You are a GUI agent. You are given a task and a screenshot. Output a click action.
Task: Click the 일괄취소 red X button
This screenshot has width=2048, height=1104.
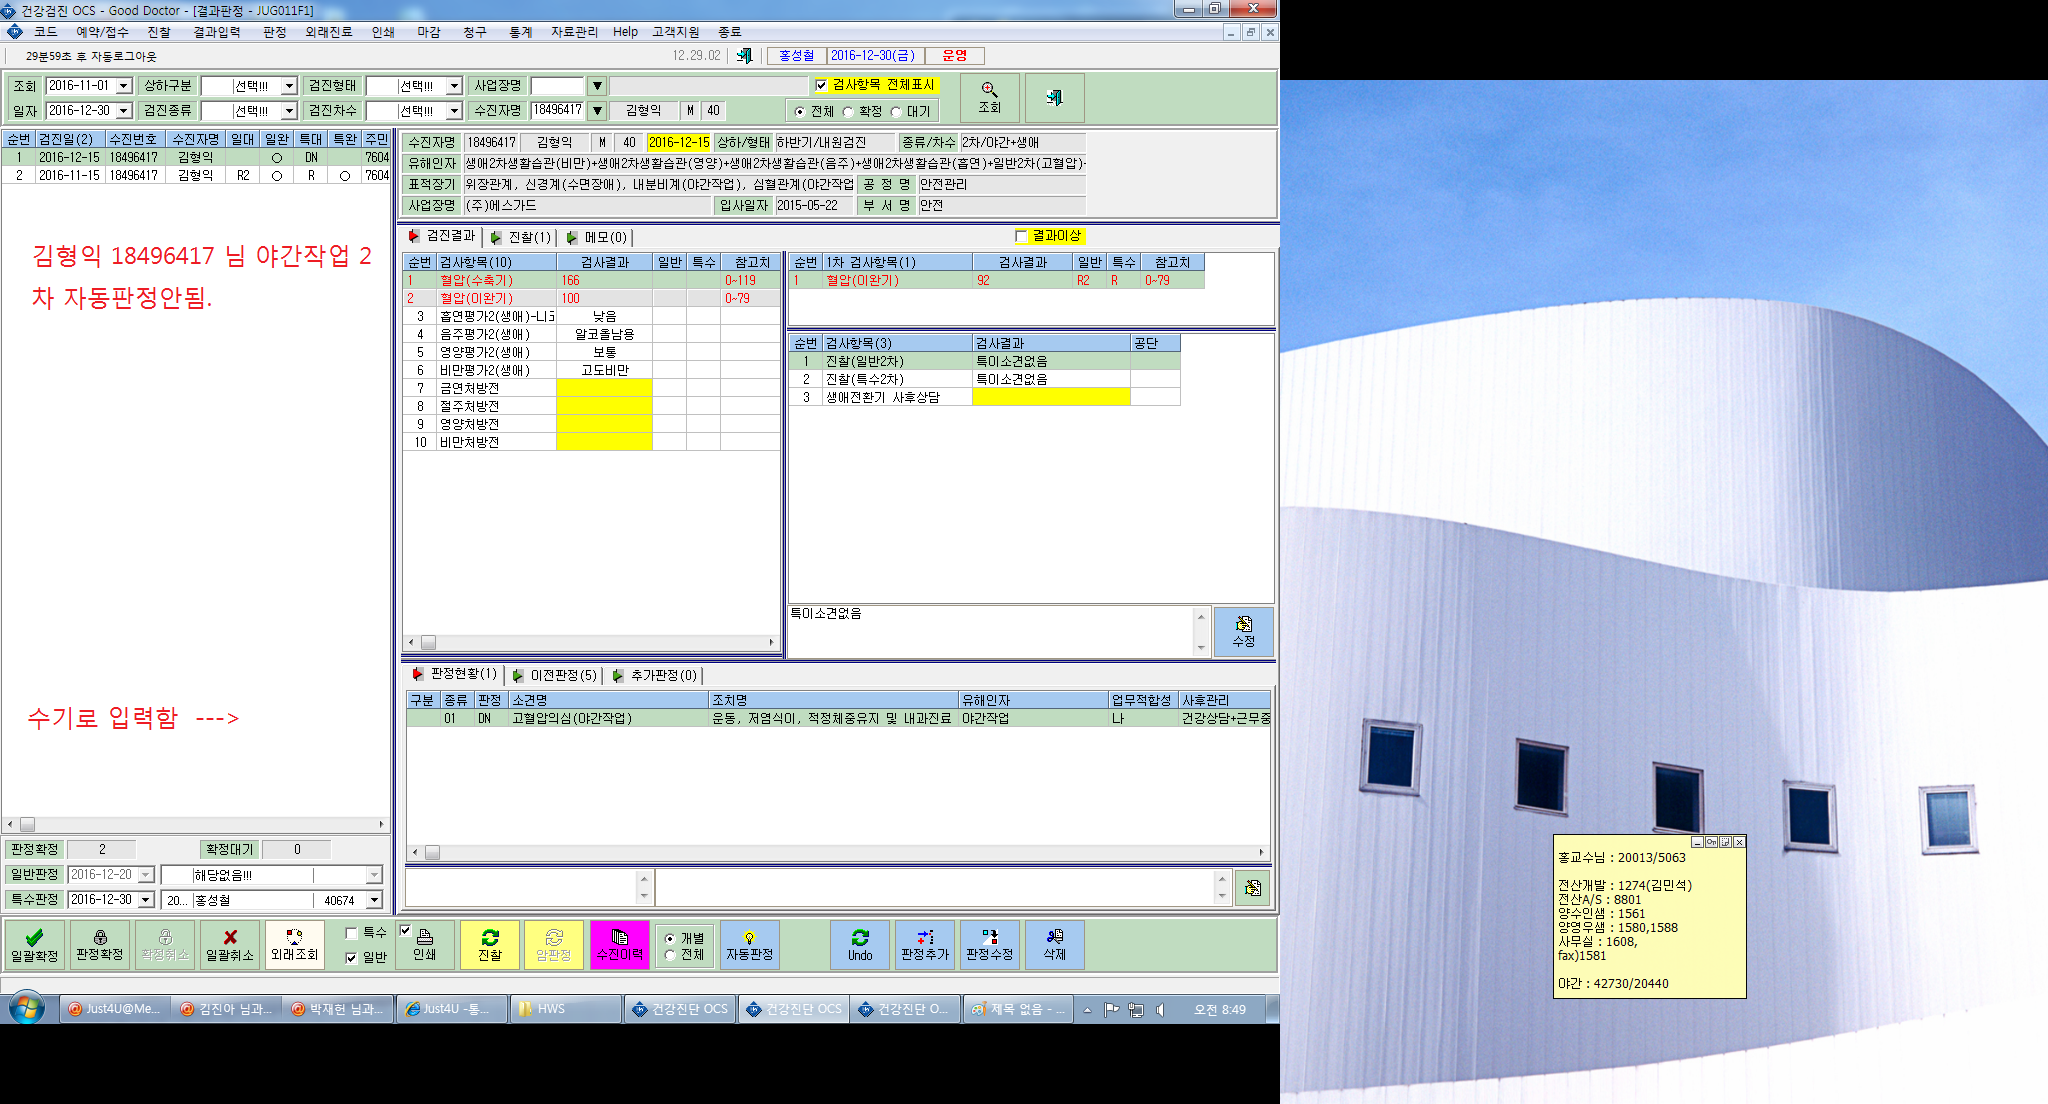point(230,945)
